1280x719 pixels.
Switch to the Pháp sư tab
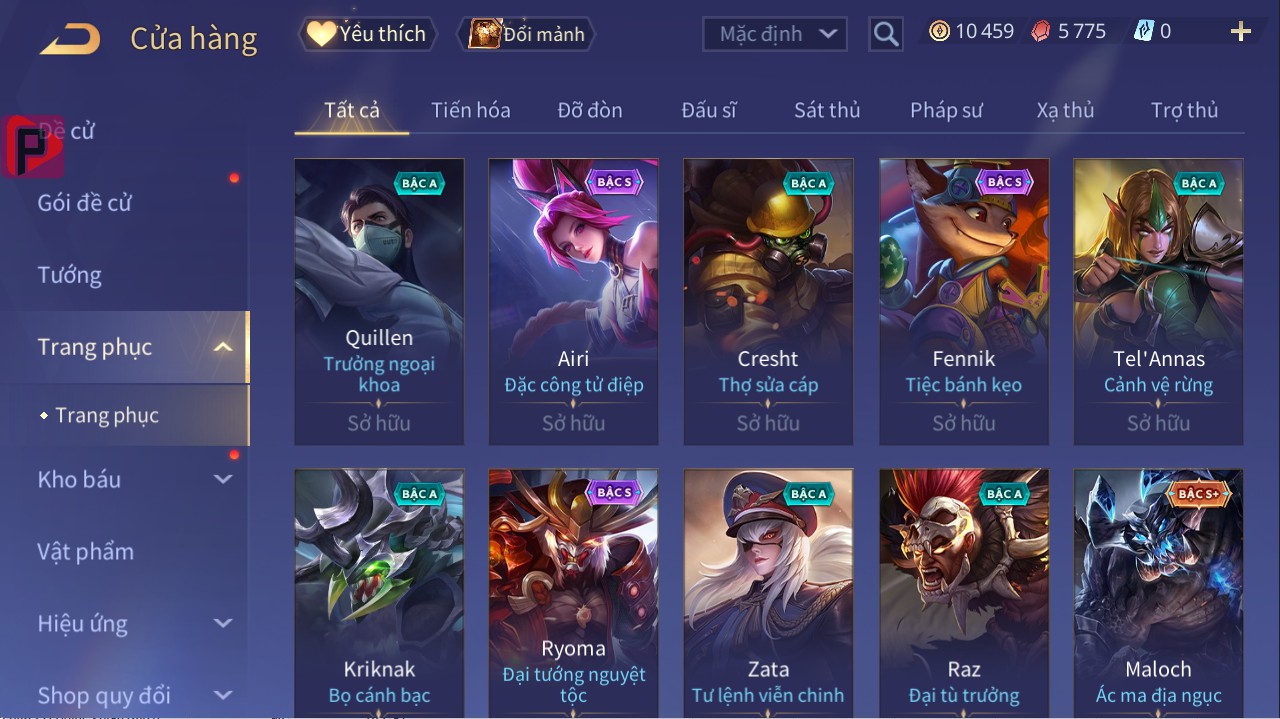[946, 110]
